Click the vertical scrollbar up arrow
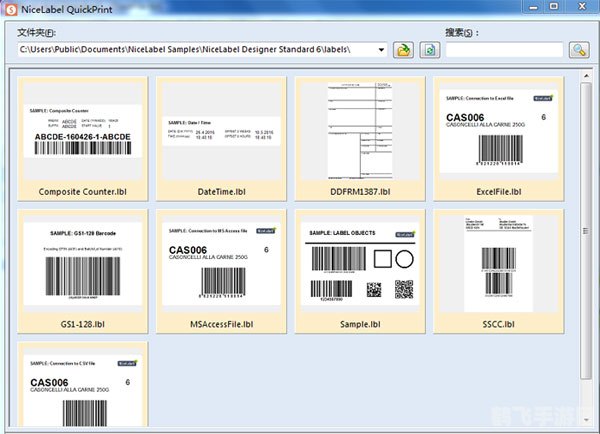 coord(586,76)
